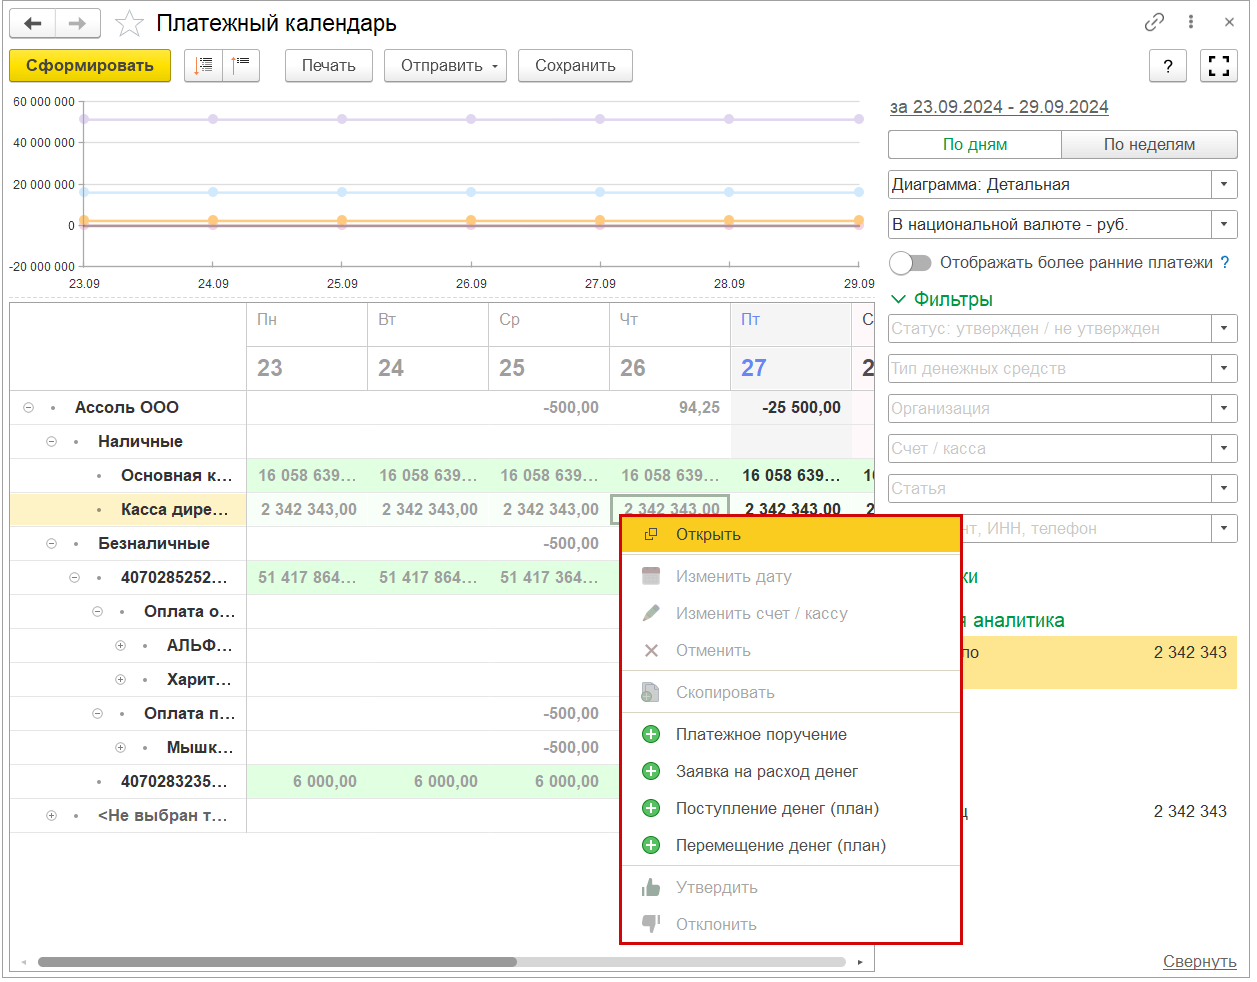Click the purple chart point at 26.09
1257x982 pixels.
pyautogui.click(x=471, y=119)
